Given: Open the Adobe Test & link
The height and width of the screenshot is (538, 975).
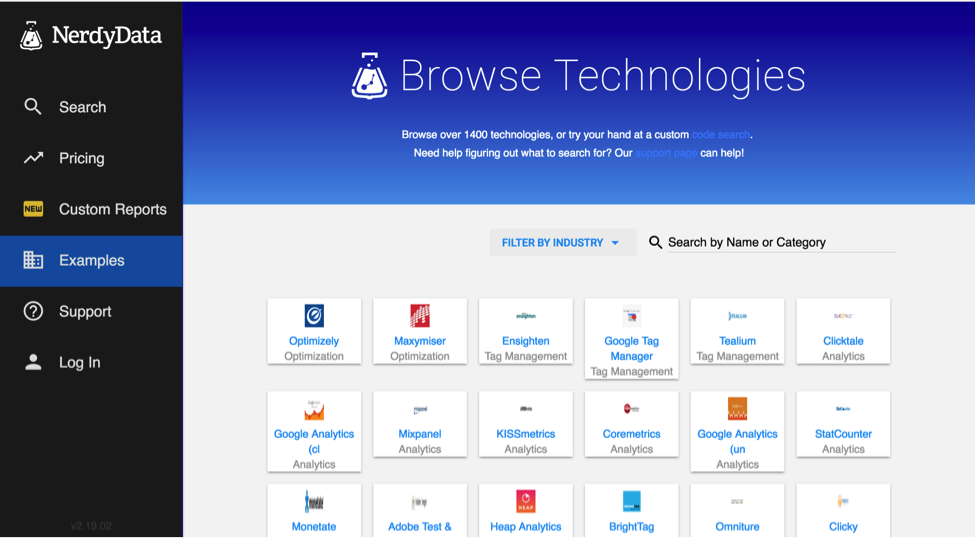Looking at the screenshot, I should [x=420, y=526].
